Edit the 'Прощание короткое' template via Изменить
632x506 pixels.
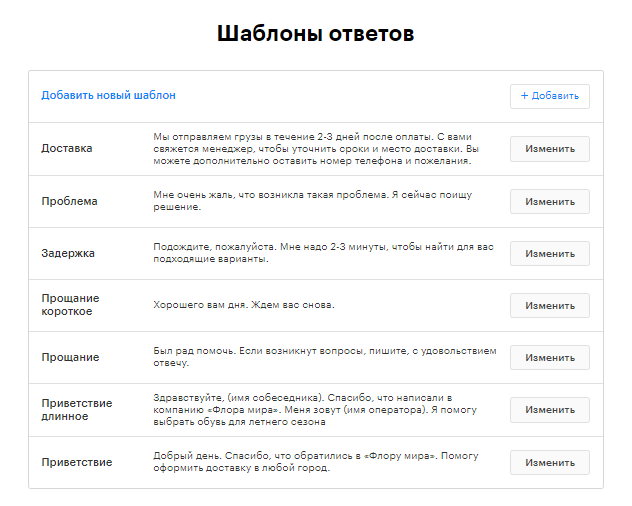(549, 306)
